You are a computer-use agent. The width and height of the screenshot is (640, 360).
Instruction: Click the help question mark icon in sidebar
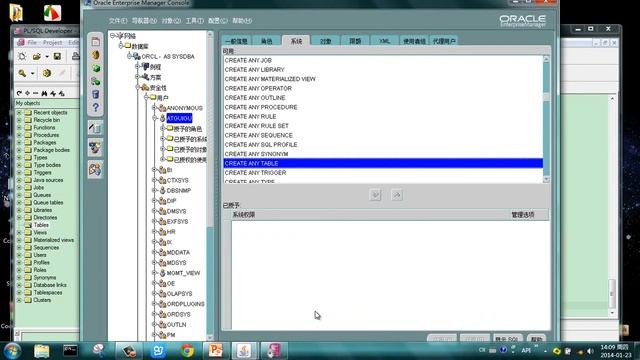96,108
